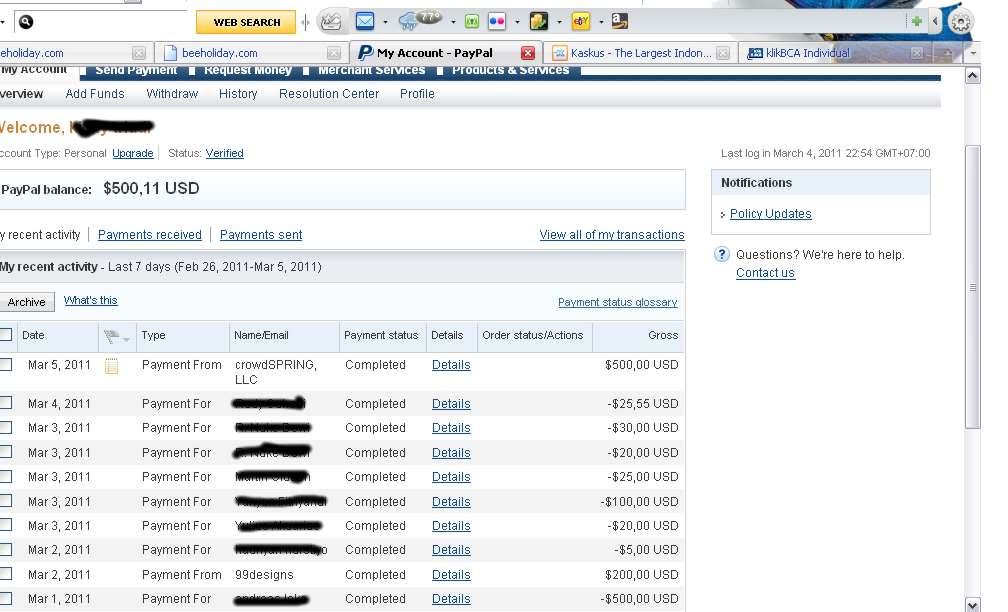Click the scrollbar down arrow
This screenshot has height=612, width=1008.
973,605
